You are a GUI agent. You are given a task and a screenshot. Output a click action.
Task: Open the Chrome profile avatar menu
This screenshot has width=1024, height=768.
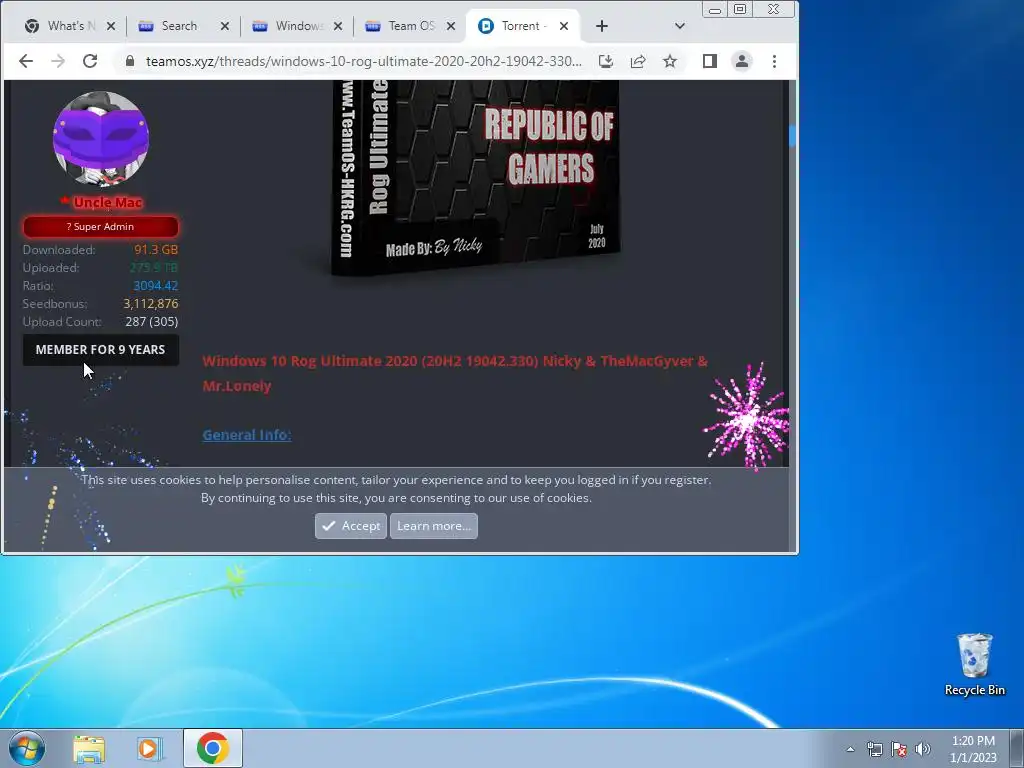pyautogui.click(x=742, y=61)
